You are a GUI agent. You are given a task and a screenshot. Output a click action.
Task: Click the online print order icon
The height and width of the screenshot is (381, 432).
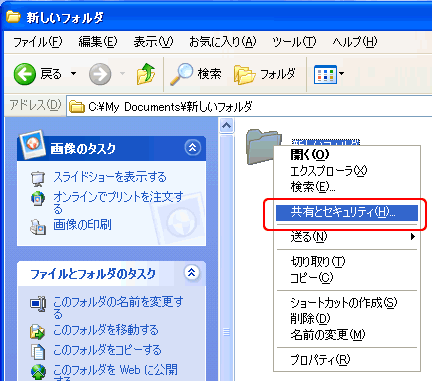(x=37, y=199)
